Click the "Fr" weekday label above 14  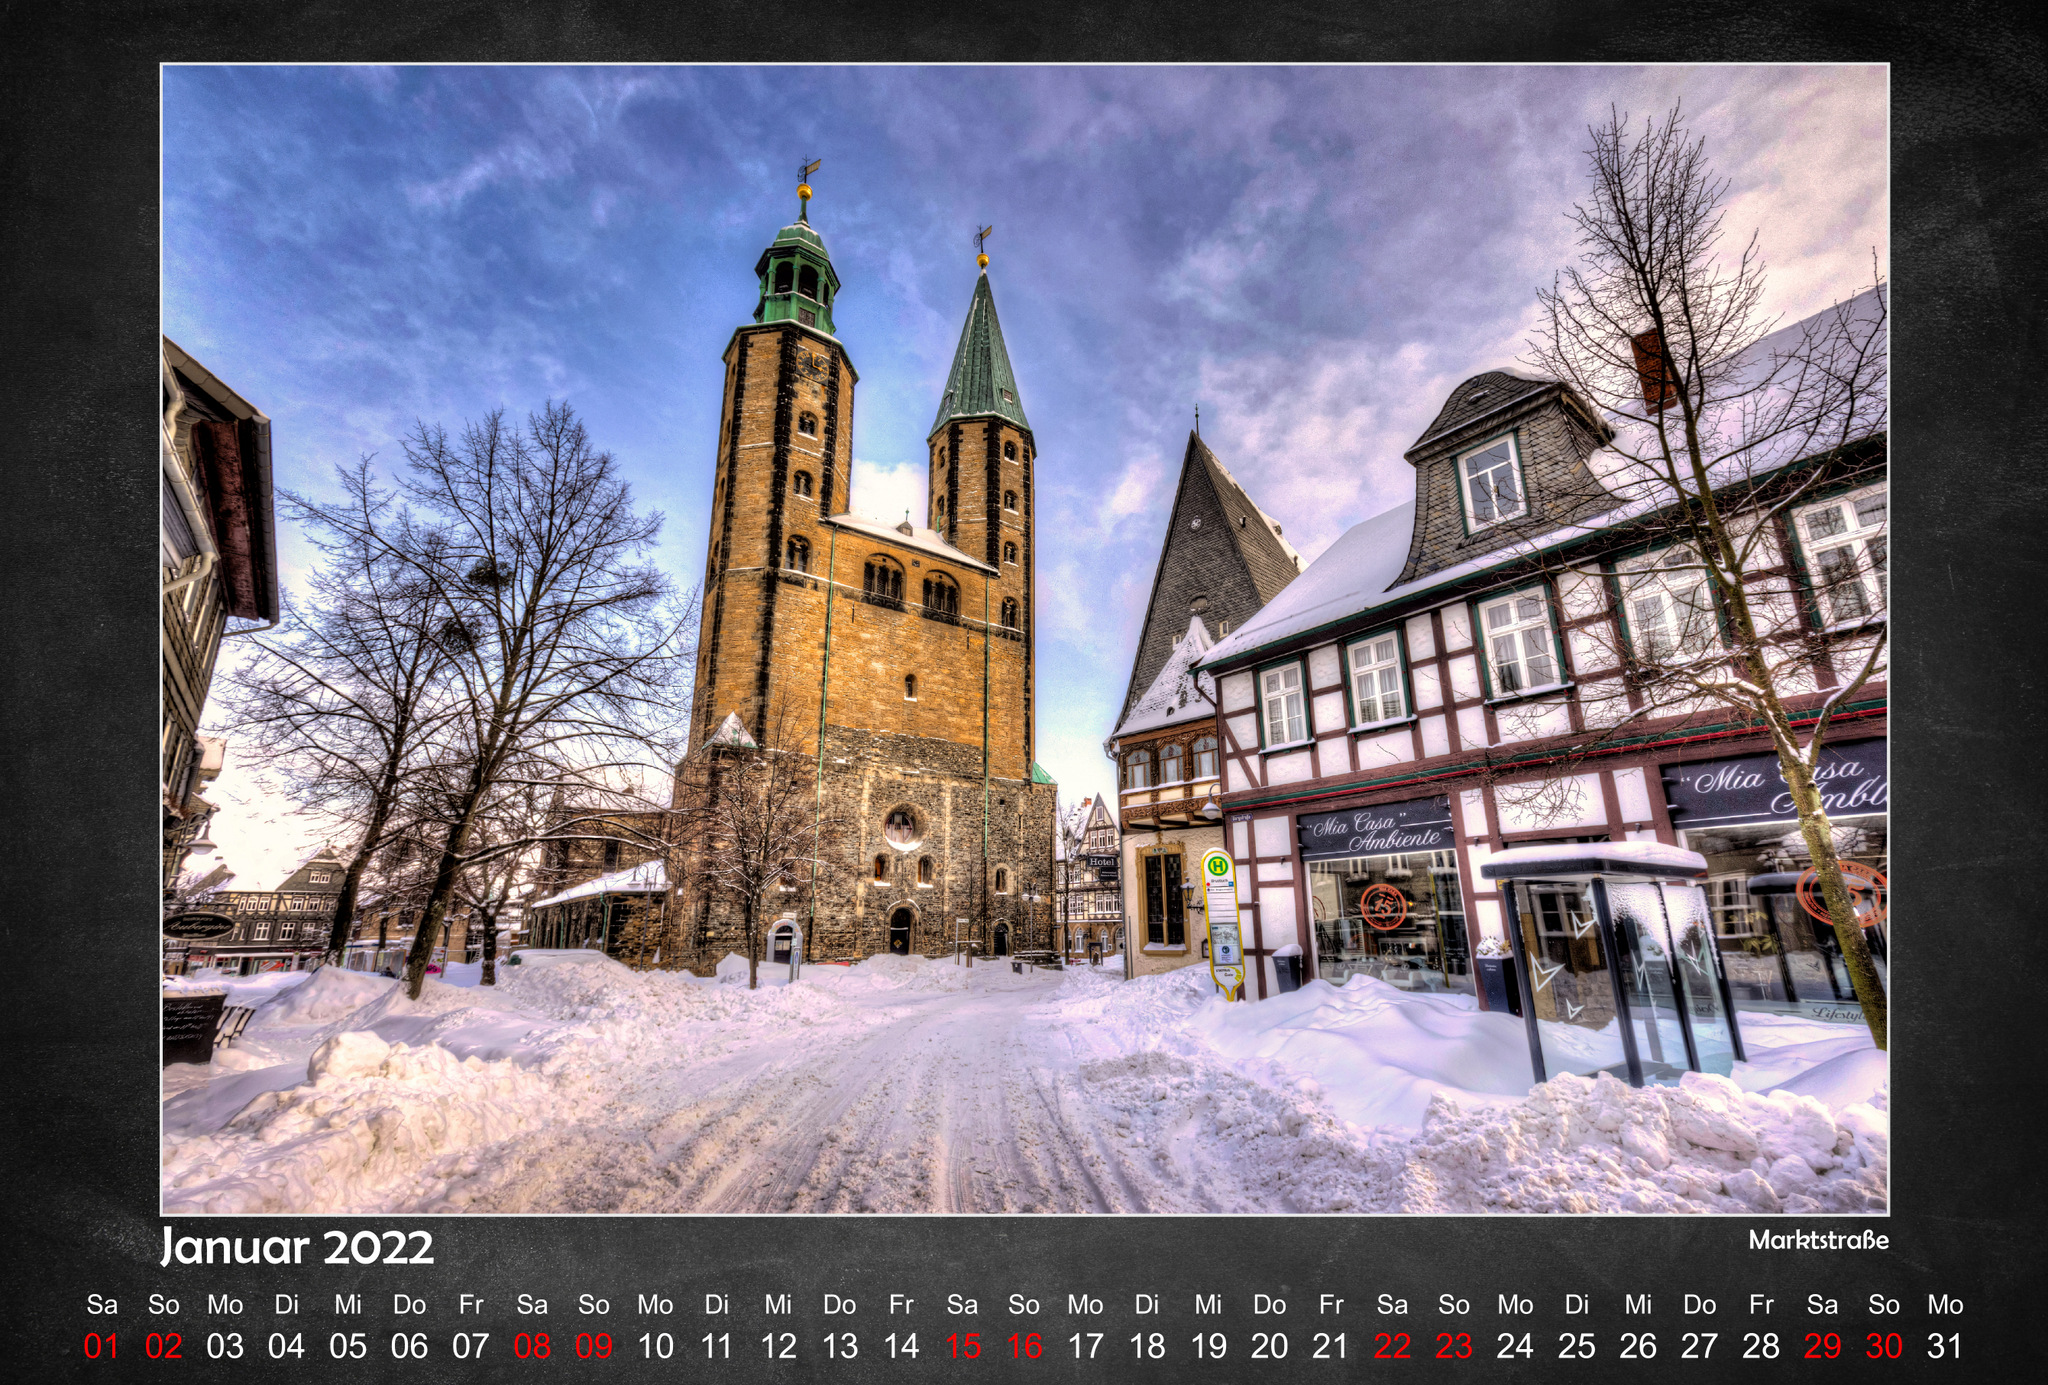pyautogui.click(x=901, y=1305)
